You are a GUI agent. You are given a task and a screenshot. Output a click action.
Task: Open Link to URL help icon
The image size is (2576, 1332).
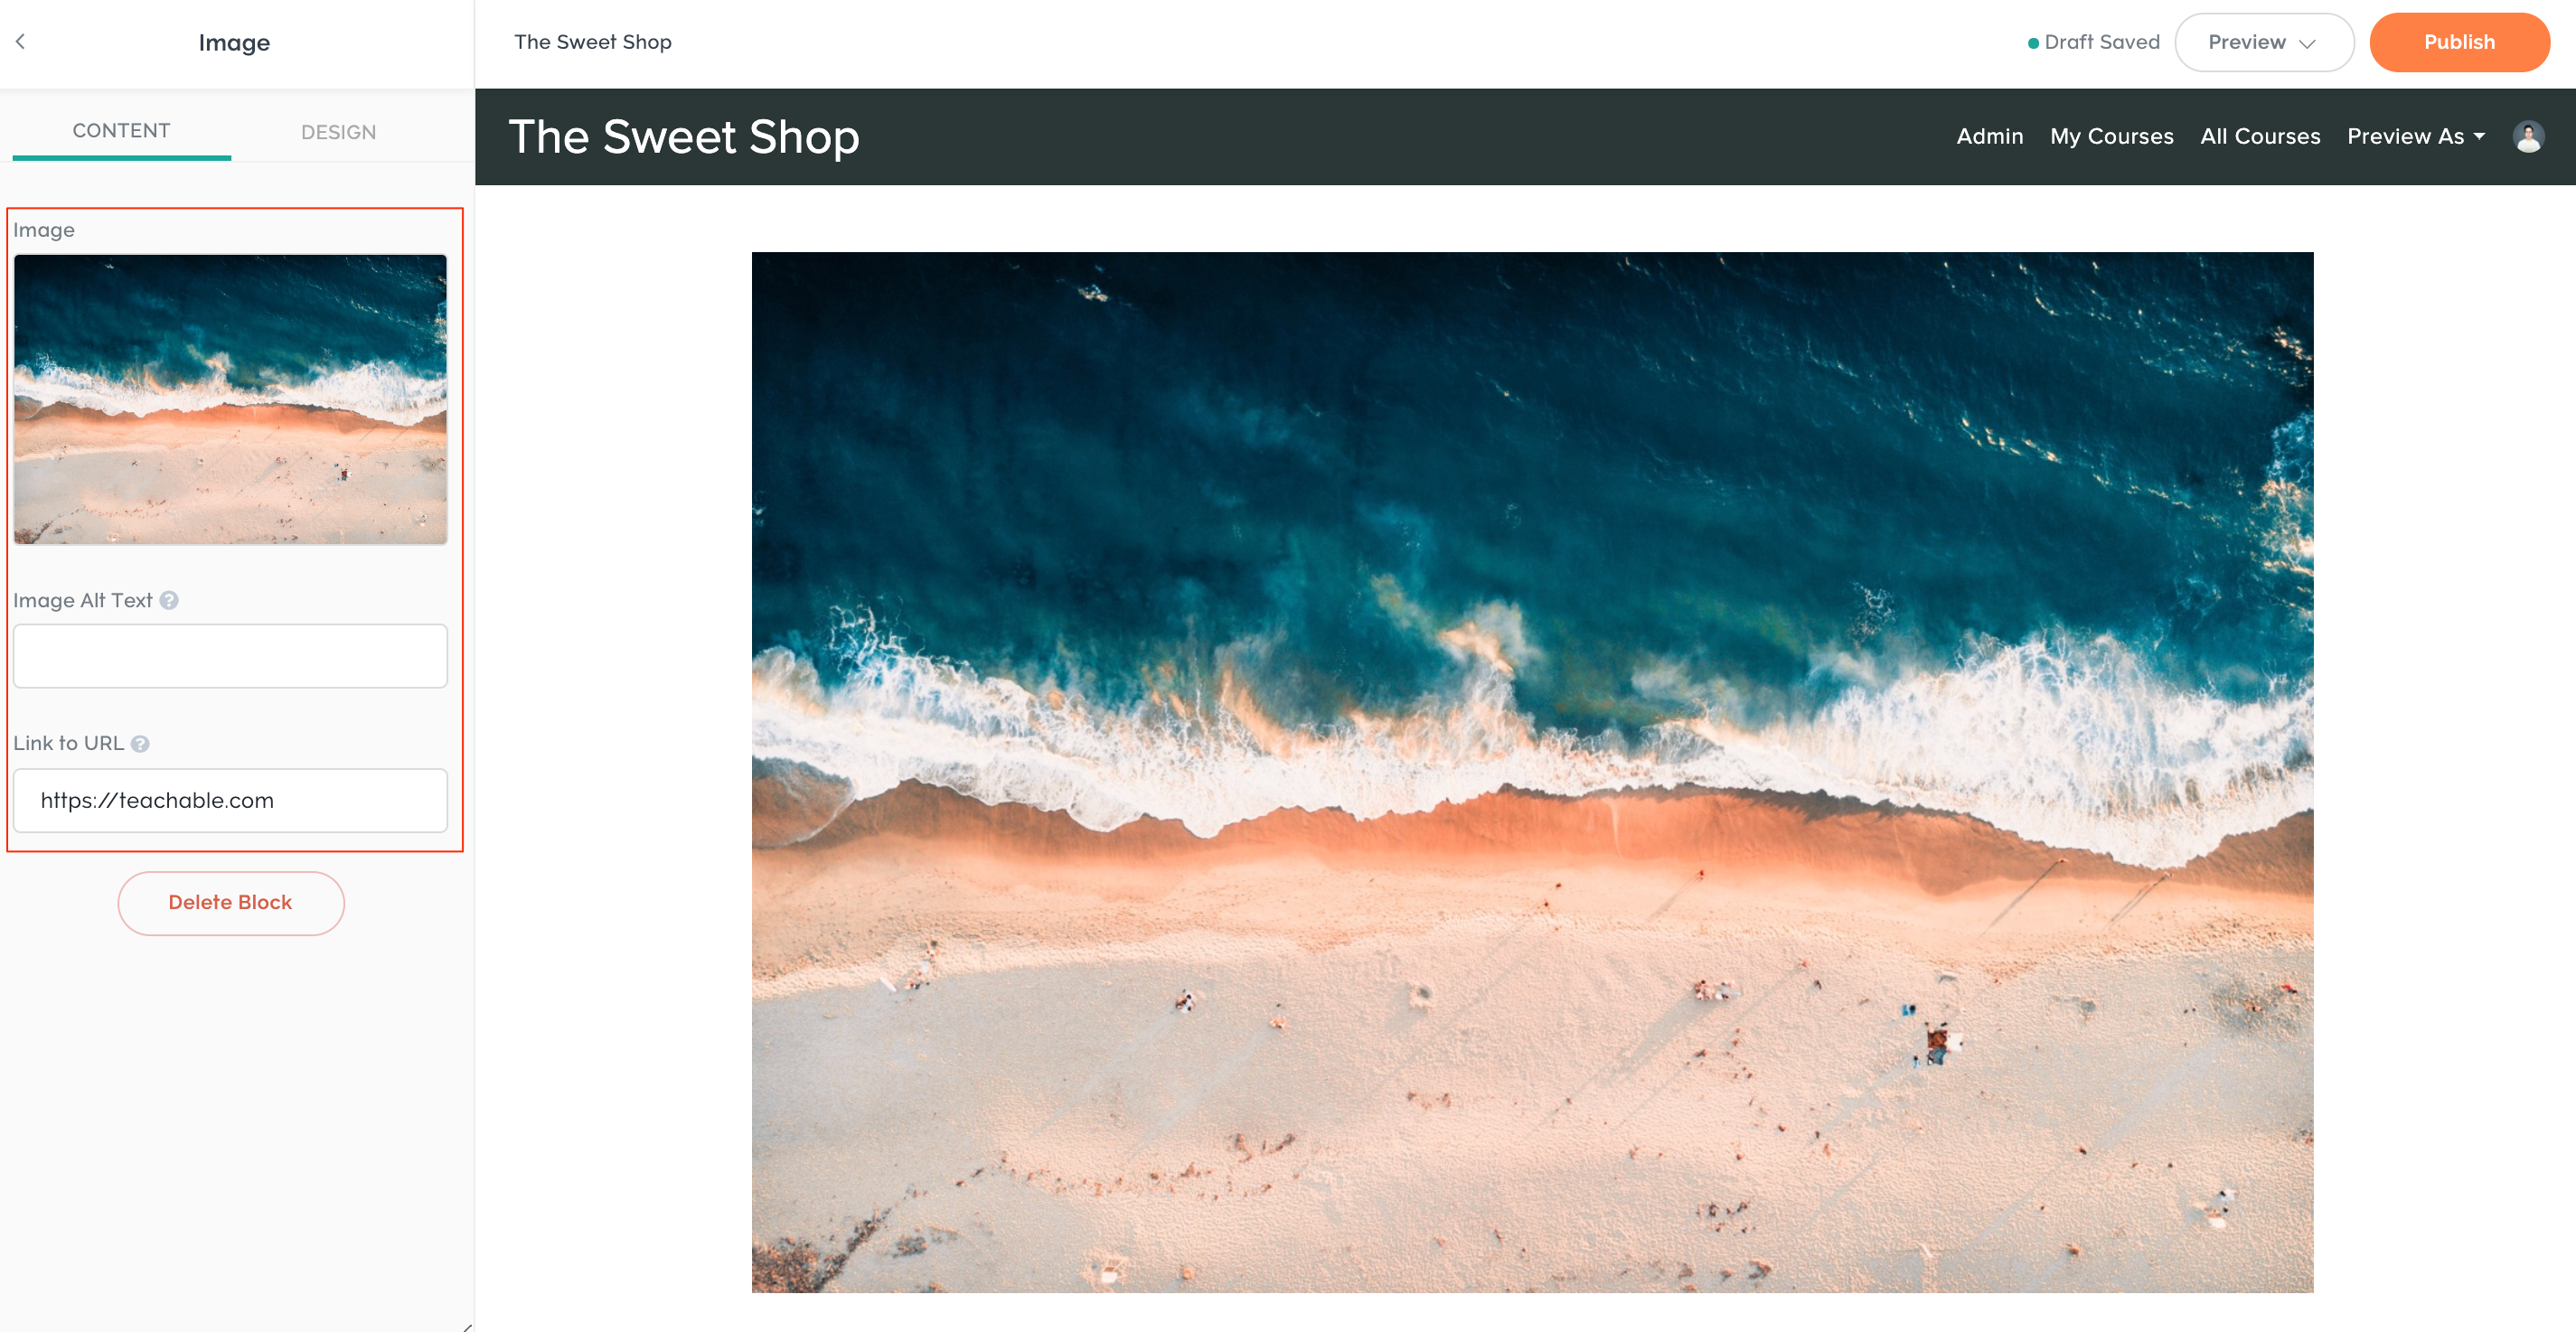140,744
